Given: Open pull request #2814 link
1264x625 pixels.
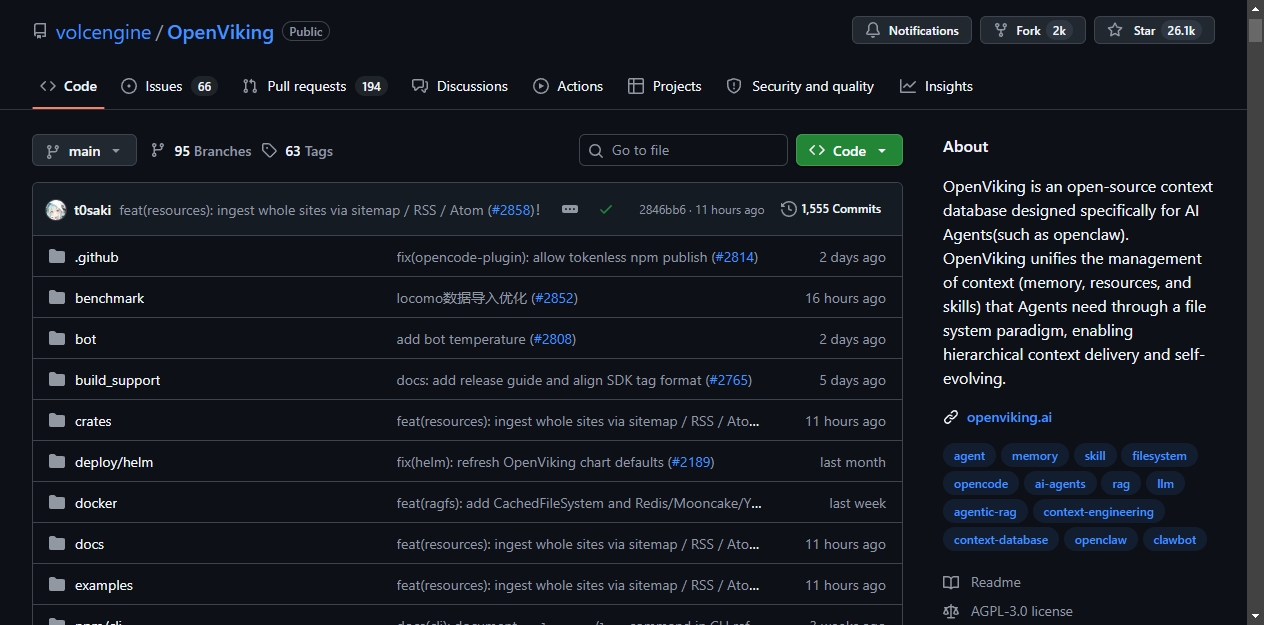Looking at the screenshot, I should [735, 257].
